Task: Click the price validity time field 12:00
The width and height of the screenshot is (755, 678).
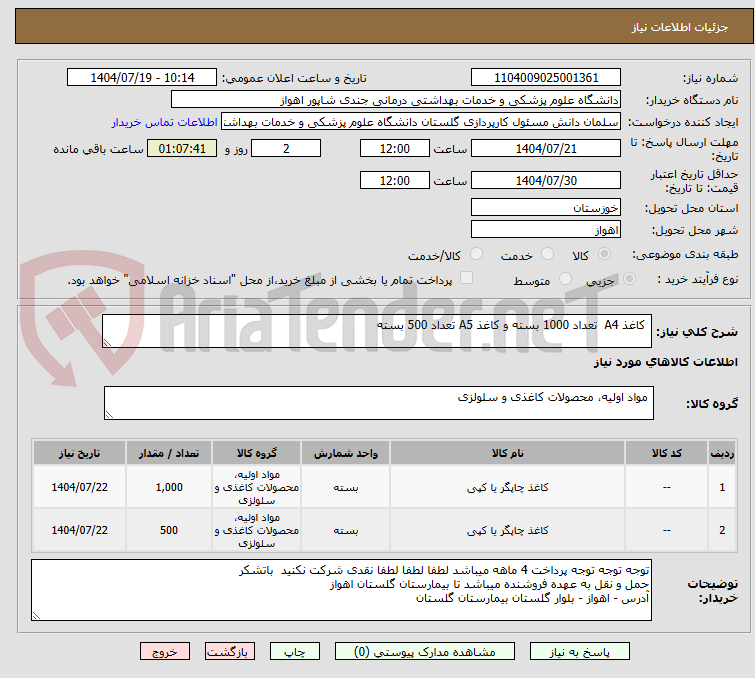Action: [394, 181]
